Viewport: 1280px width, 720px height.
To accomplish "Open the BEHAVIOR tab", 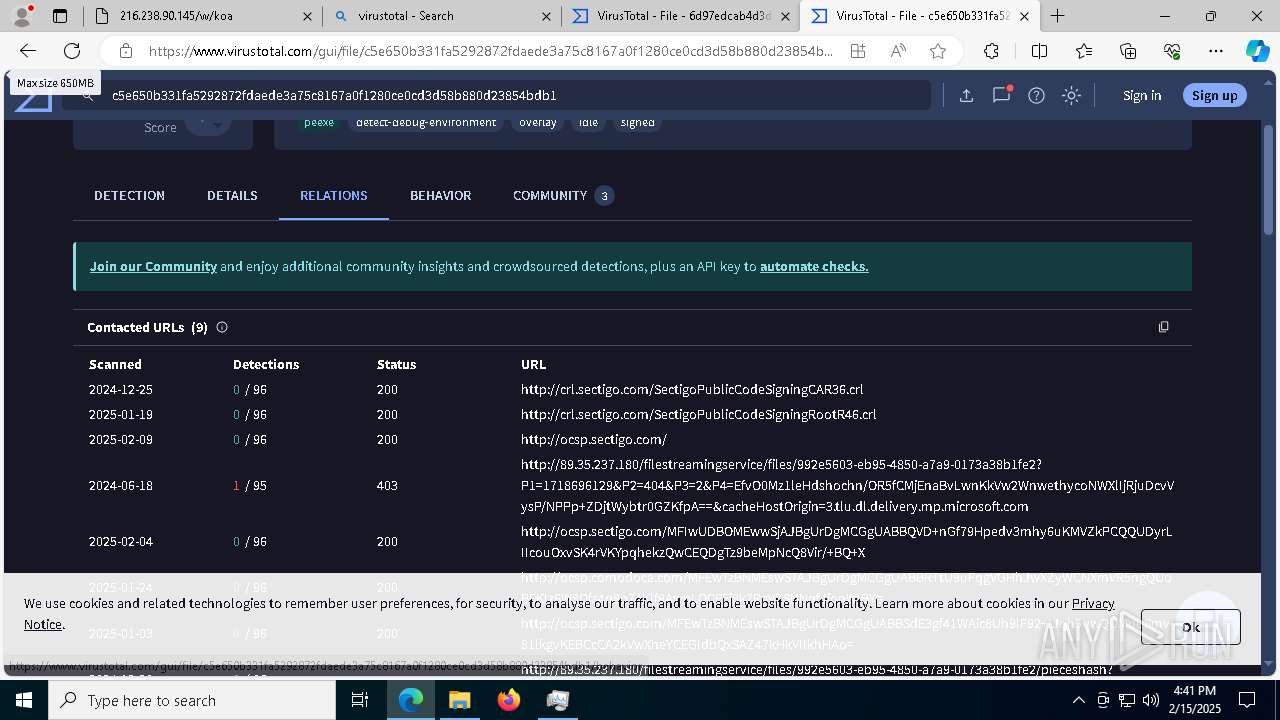I will (440, 195).
